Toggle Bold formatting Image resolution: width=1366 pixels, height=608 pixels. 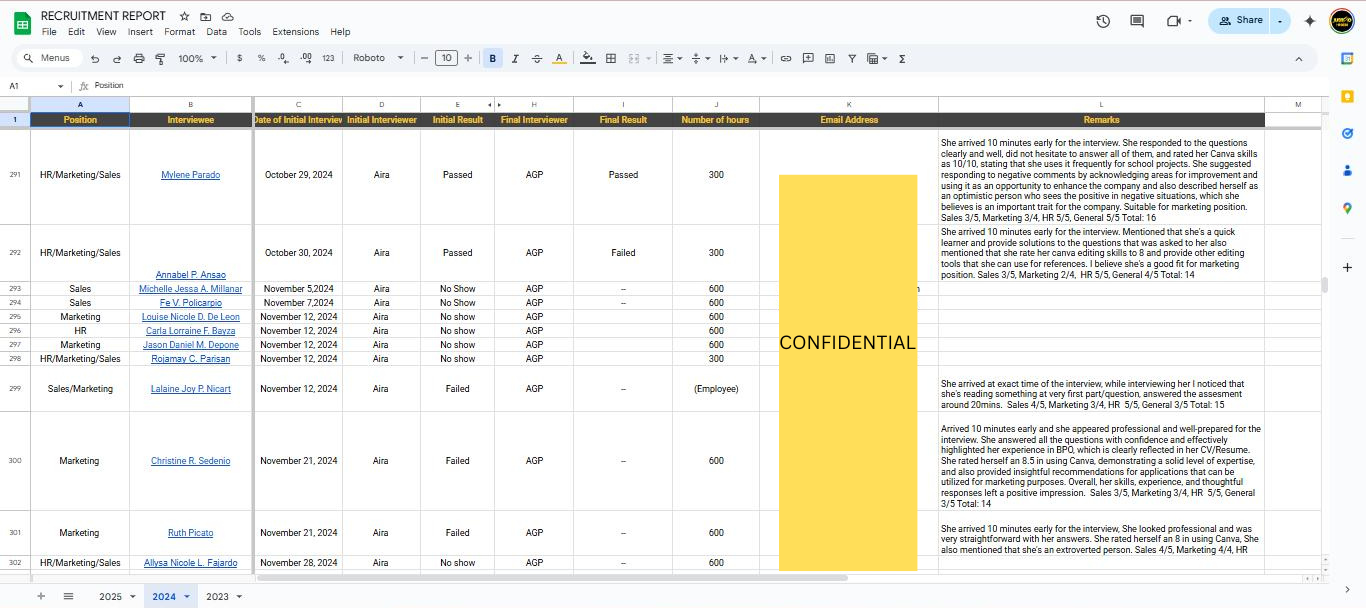tap(493, 59)
